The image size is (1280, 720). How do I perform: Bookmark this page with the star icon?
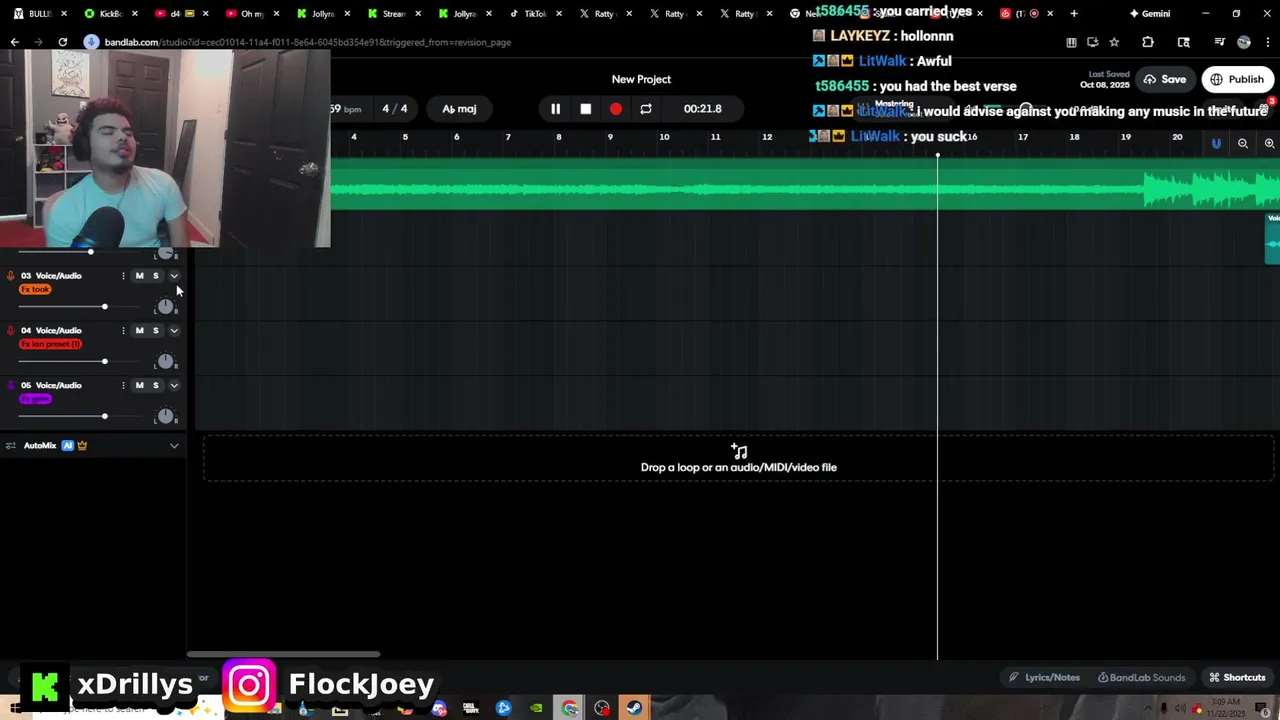(x=1114, y=42)
